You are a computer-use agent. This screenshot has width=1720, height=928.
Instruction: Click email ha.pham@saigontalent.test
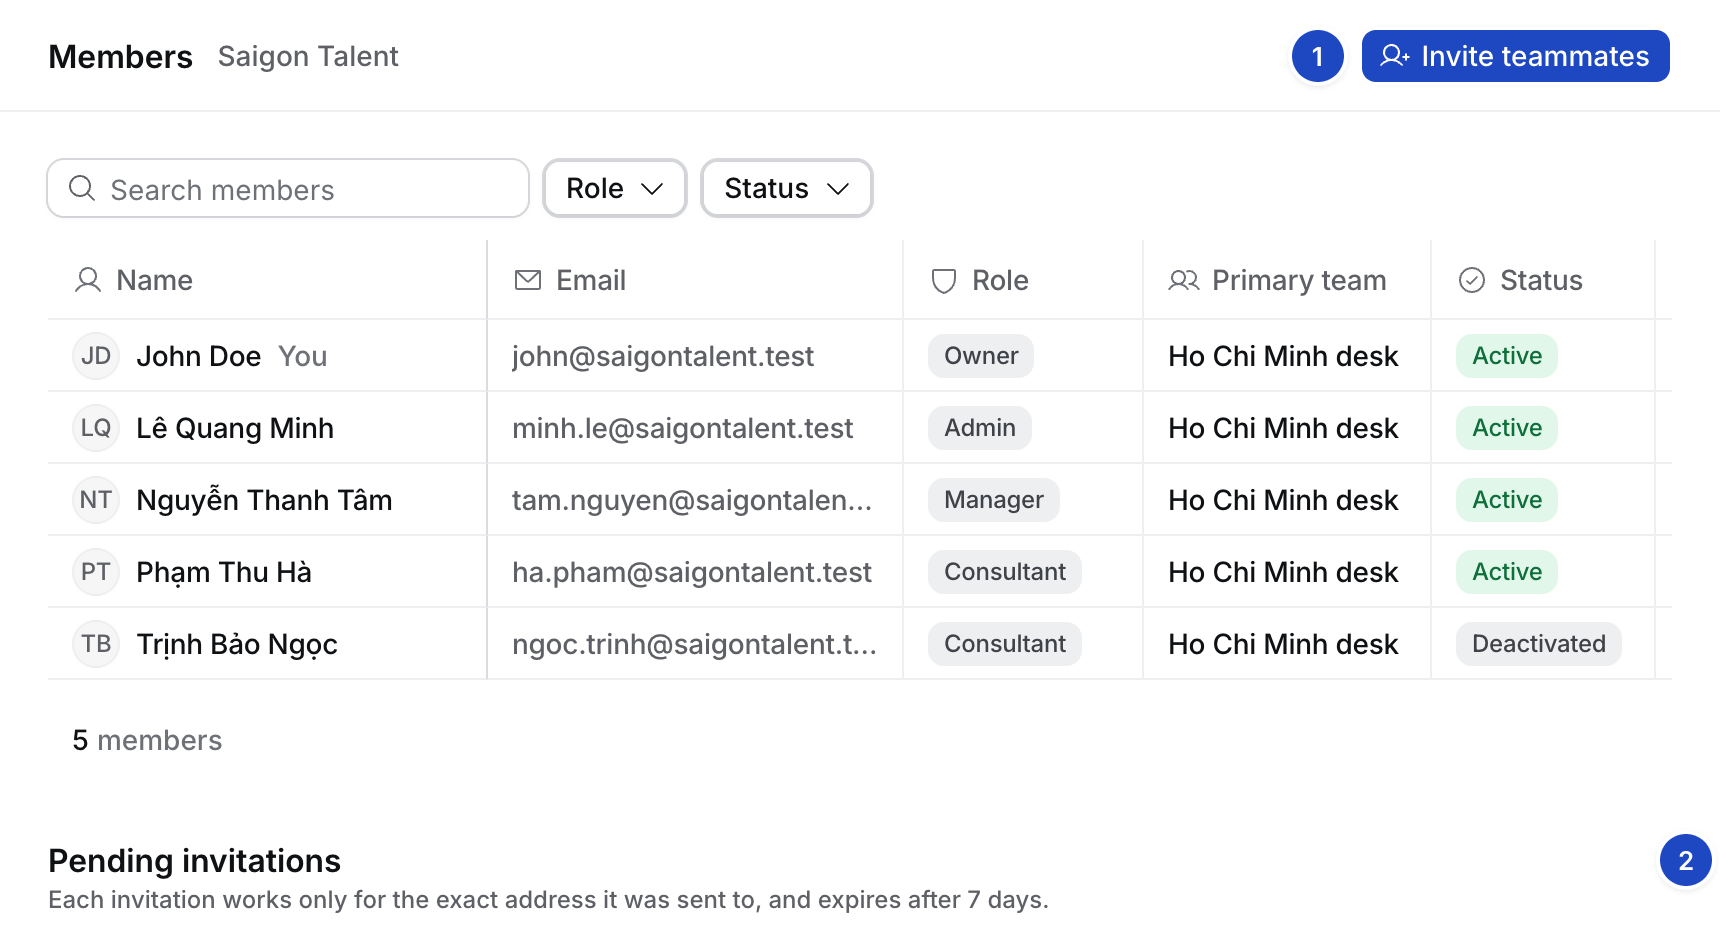tap(692, 572)
